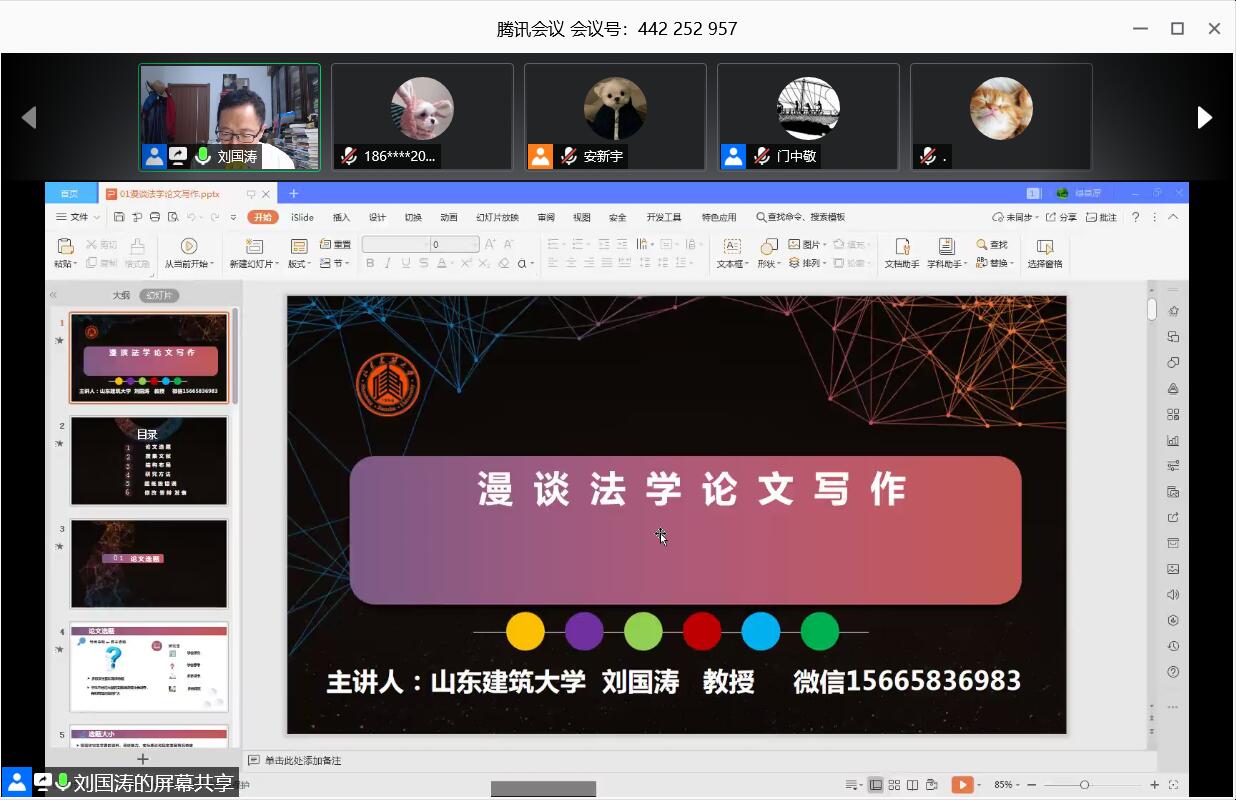
Task: Click the Document Assistant (文档助手) icon
Action: (902, 246)
